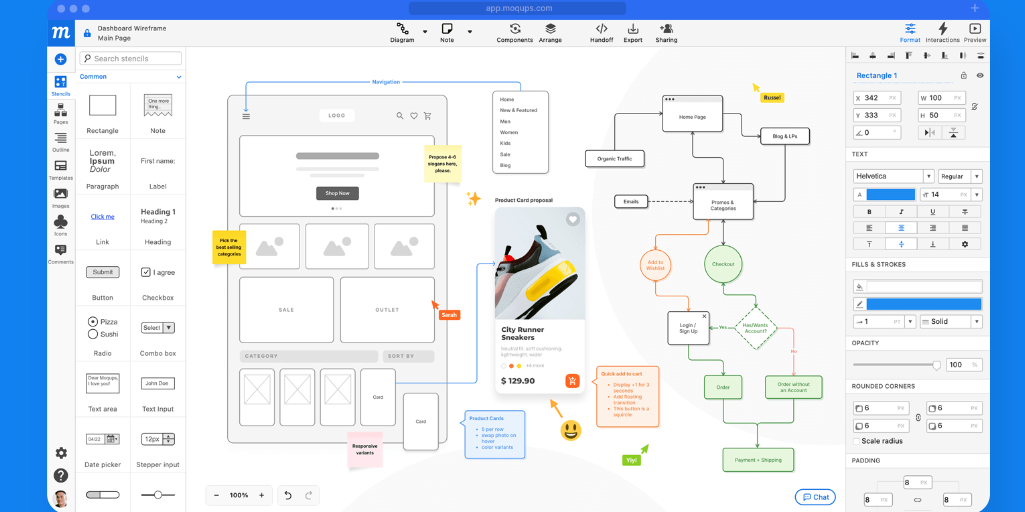Click the opacity percentage input field
This screenshot has height=512, width=1025.
[x=964, y=365]
